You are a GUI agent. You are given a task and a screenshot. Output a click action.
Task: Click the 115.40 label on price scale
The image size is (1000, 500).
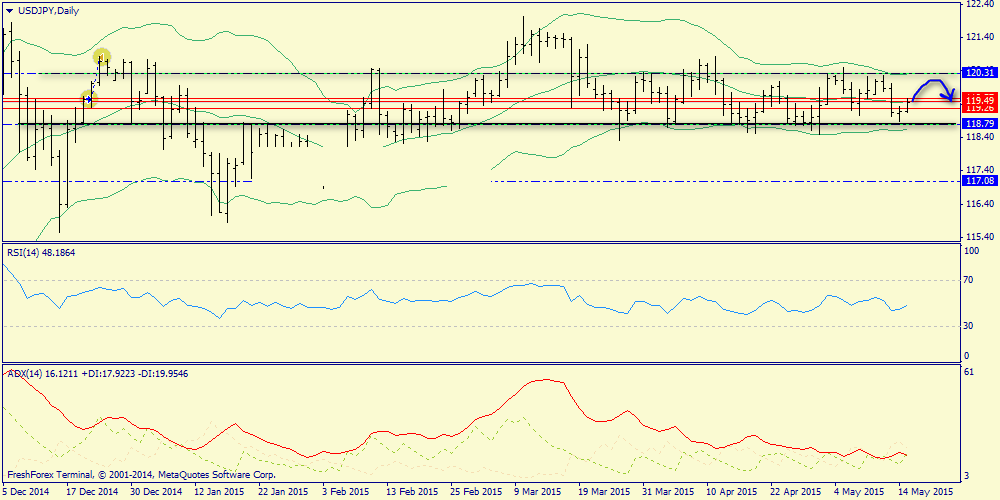[979, 237]
